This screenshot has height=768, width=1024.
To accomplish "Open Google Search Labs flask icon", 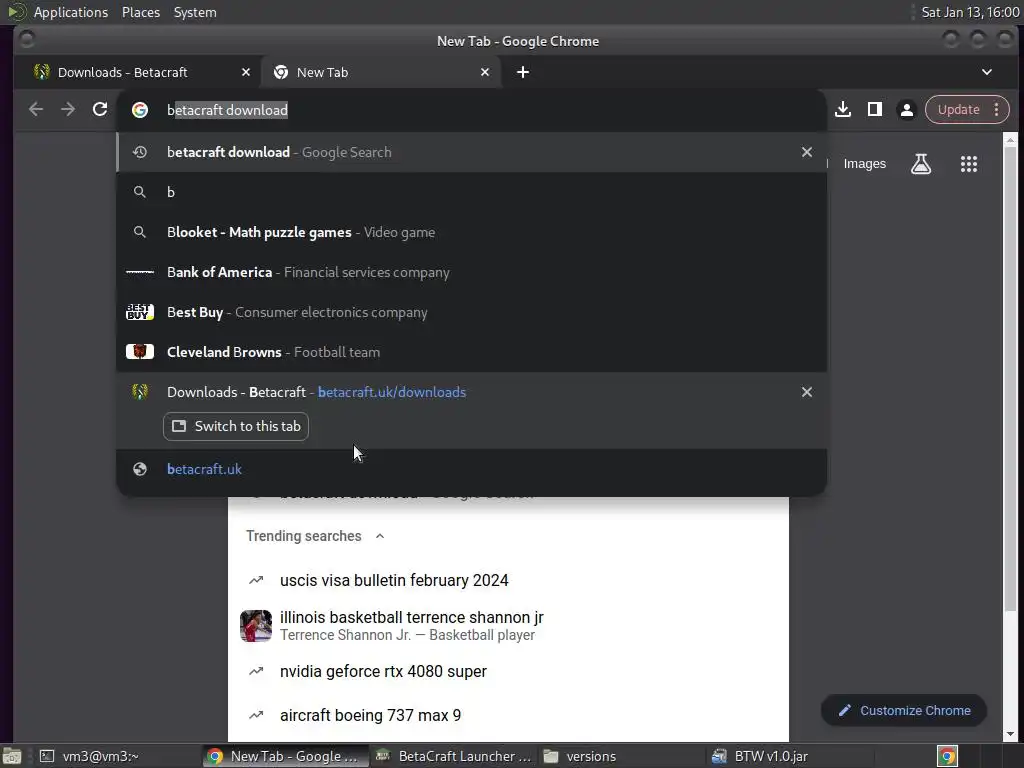I will point(921,164).
